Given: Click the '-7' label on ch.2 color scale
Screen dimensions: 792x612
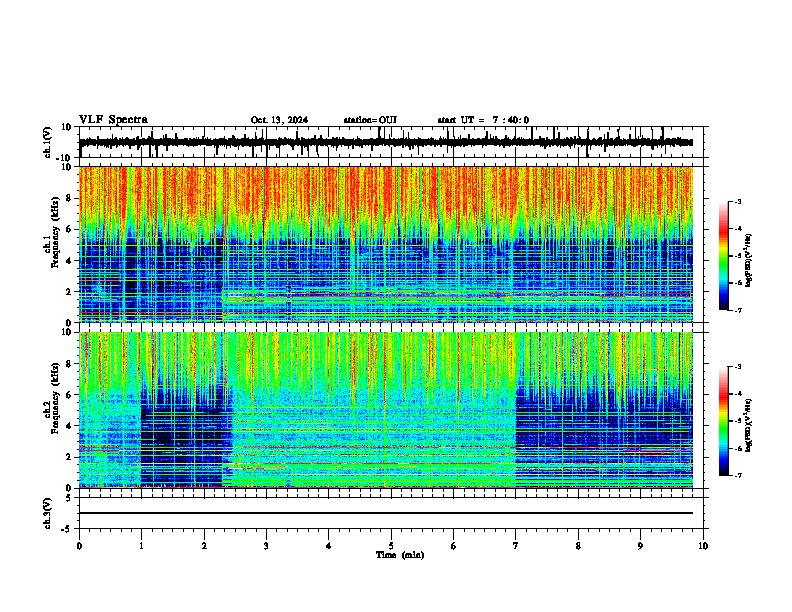Looking at the screenshot, I should [x=737, y=475].
